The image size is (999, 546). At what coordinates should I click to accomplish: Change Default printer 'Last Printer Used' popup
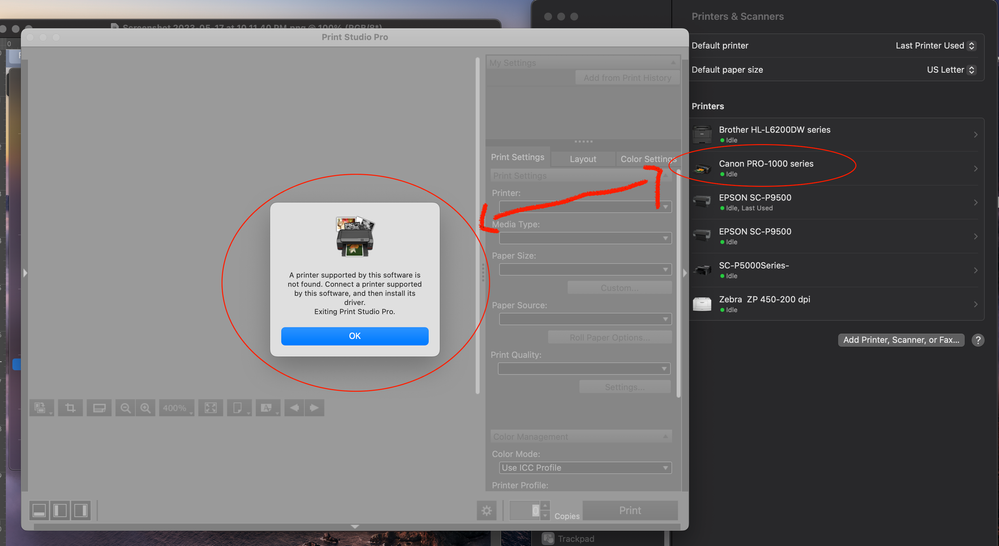935,46
